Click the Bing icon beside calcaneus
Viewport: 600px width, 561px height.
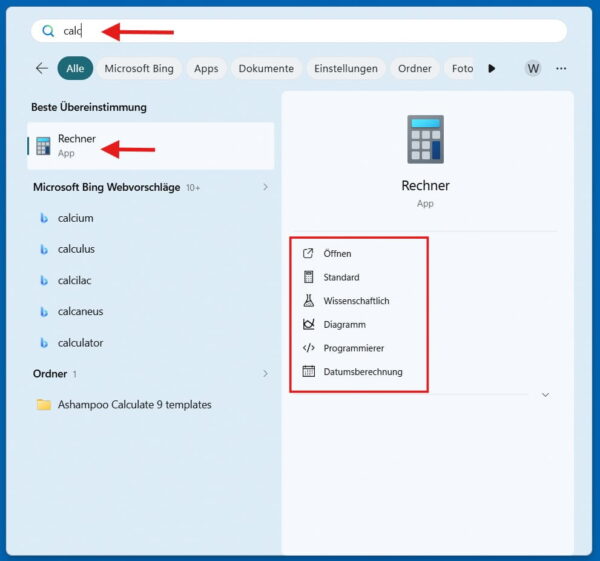[44, 312]
